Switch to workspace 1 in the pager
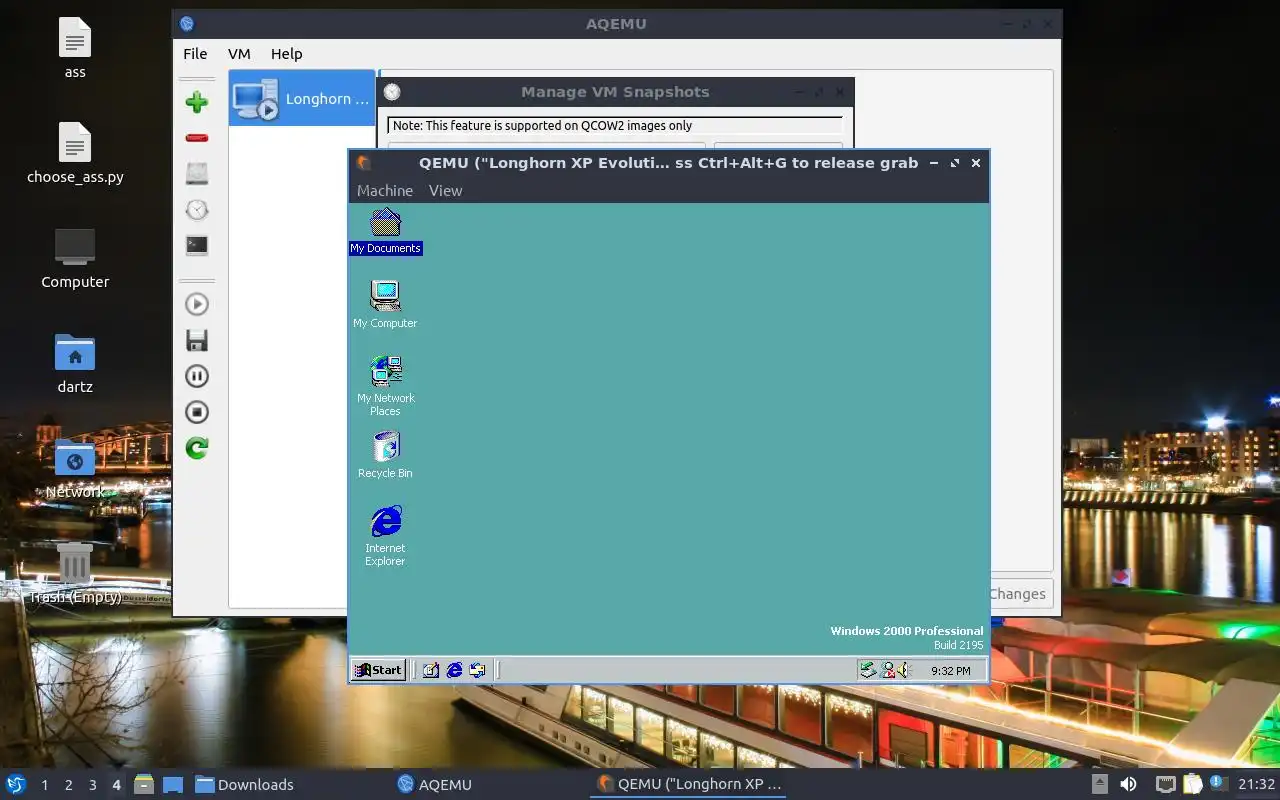Image resolution: width=1280 pixels, height=800 pixels. coord(44,785)
